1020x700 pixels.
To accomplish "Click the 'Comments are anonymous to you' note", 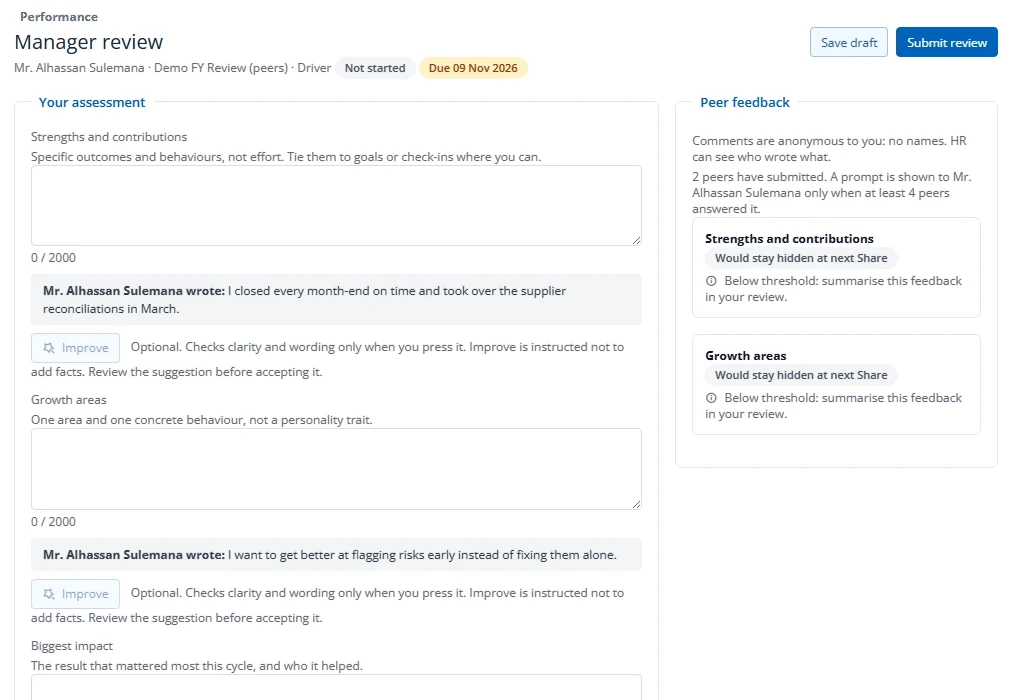I will point(829,149).
